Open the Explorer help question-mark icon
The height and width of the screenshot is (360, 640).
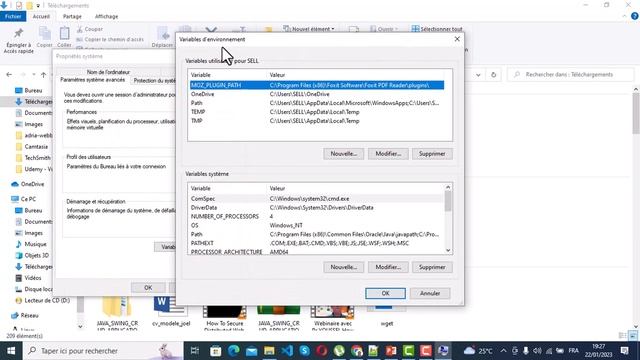634,16
